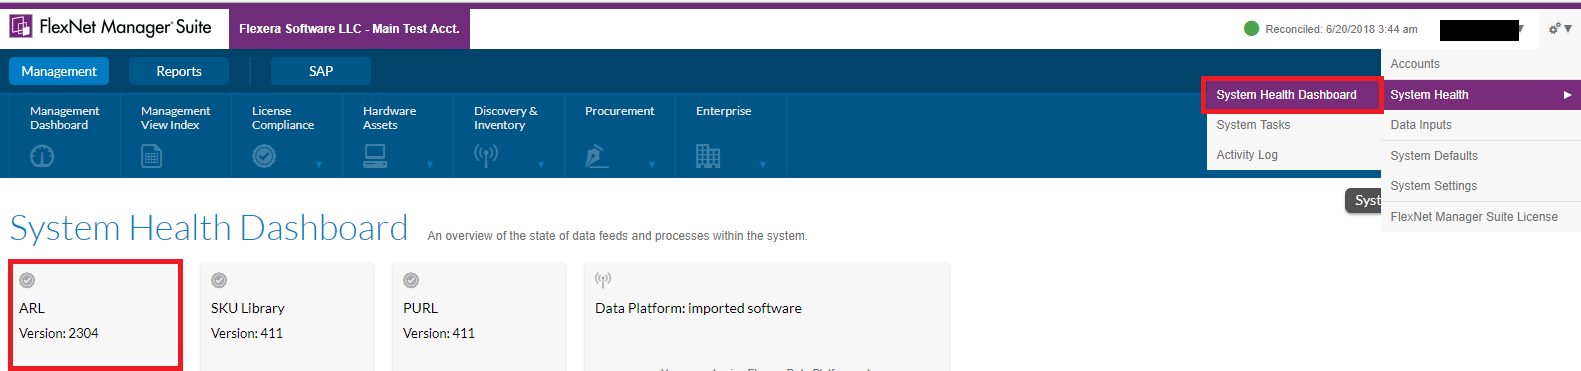This screenshot has width=1581, height=371.
Task: Click the Enterprise building icon
Action: click(x=708, y=156)
